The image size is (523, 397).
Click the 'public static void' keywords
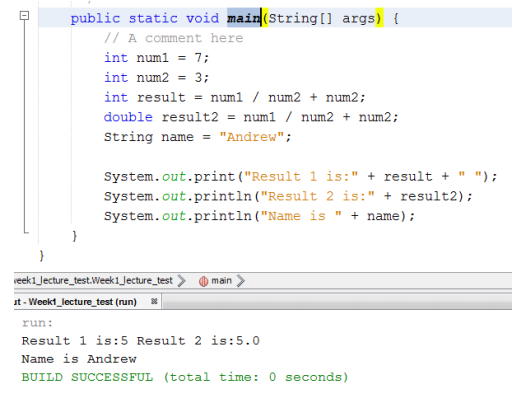[145, 18]
